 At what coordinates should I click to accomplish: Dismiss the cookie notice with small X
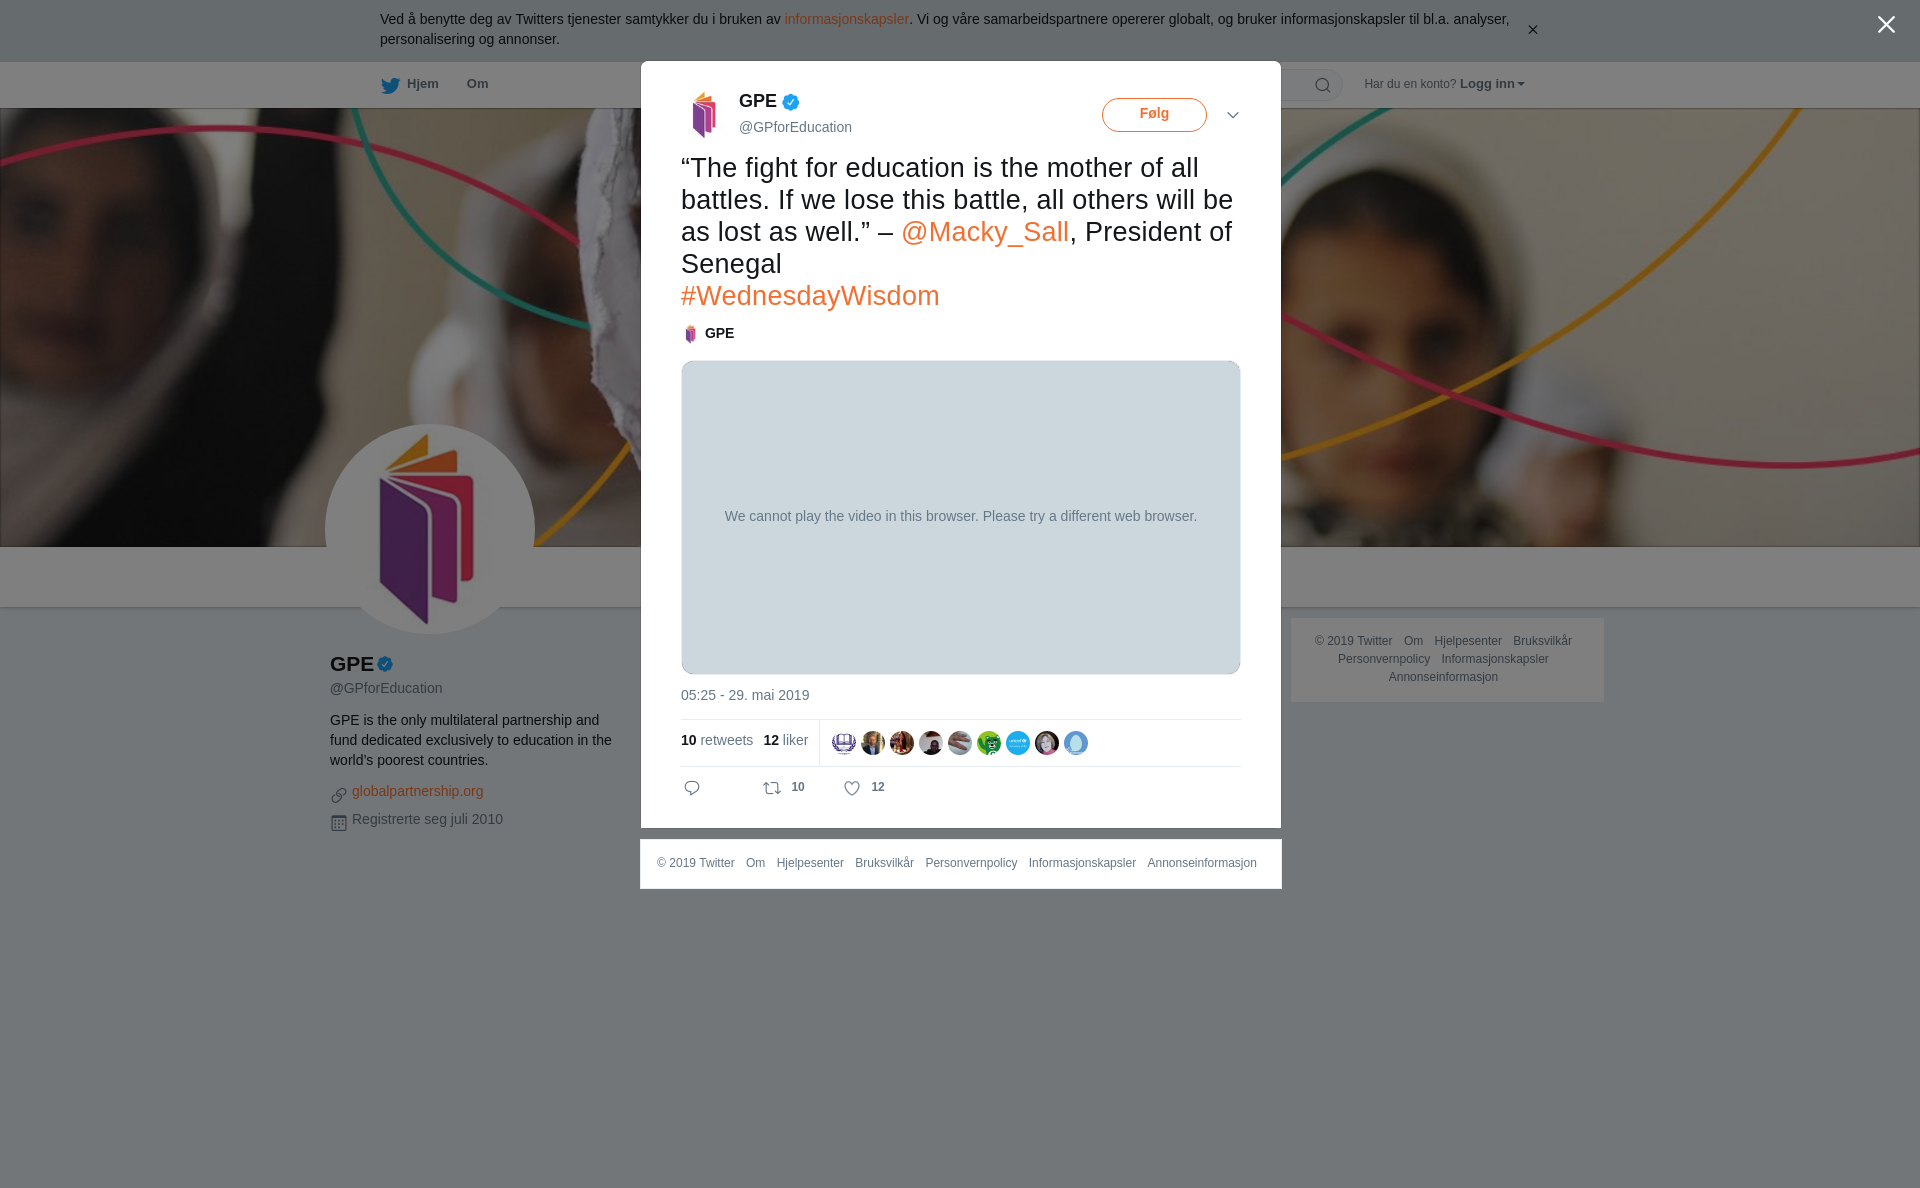click(x=1532, y=30)
